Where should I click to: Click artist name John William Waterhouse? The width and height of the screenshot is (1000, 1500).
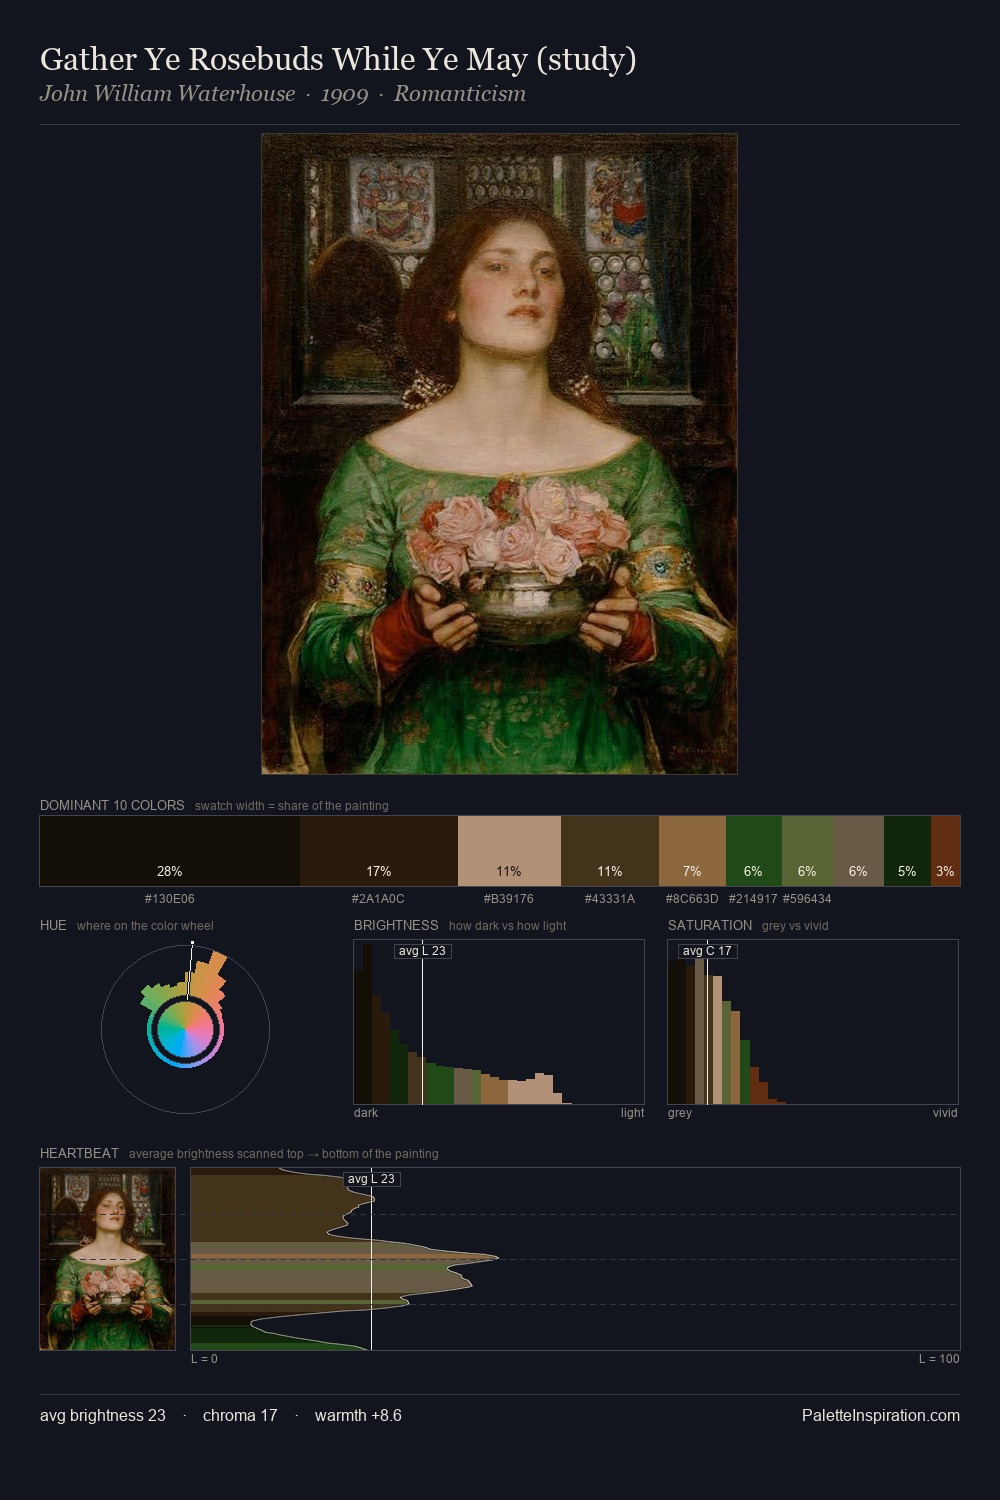[168, 94]
